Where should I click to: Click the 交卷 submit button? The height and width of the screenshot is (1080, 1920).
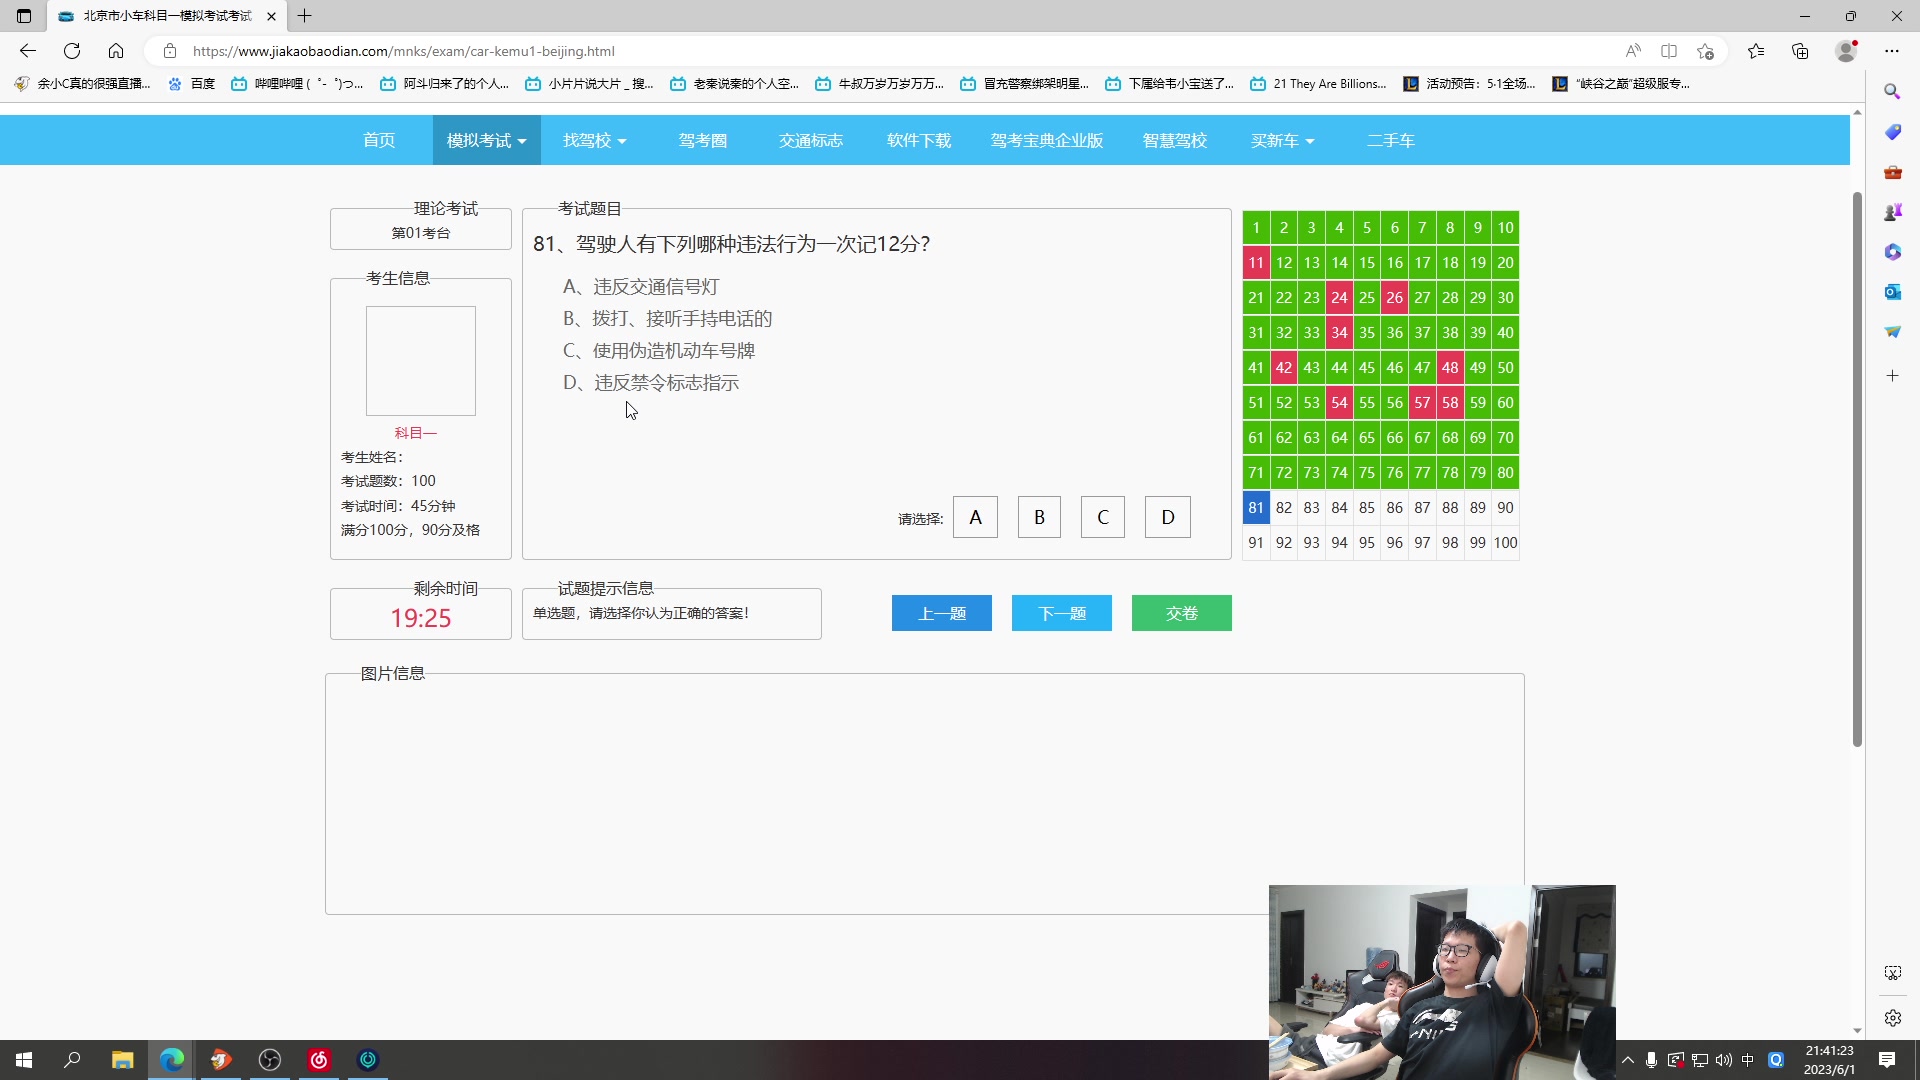coord(1181,613)
